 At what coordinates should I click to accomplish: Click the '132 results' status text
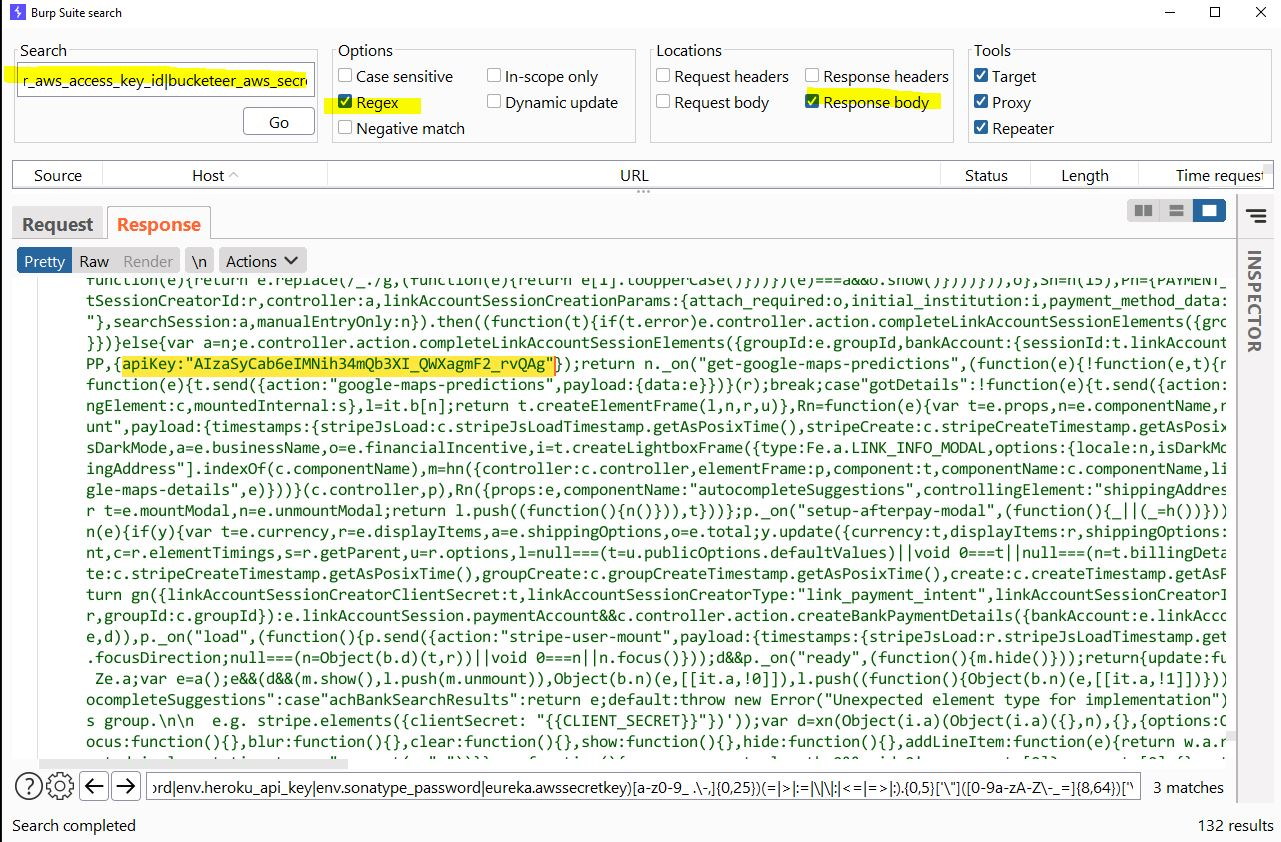(x=1233, y=825)
